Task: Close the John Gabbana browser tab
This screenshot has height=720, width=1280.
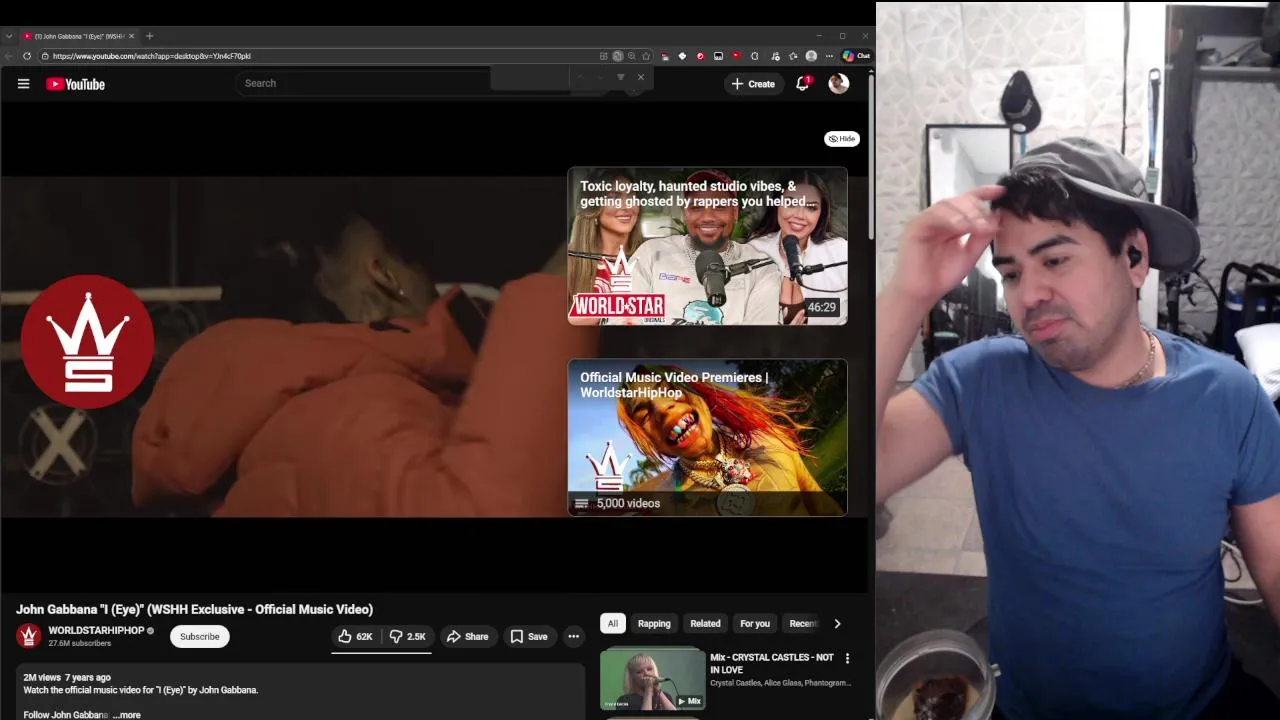Action: [x=131, y=36]
